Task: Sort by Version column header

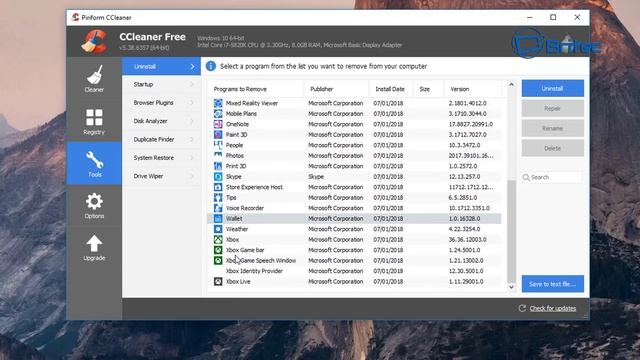Action: pyautogui.click(x=473, y=89)
